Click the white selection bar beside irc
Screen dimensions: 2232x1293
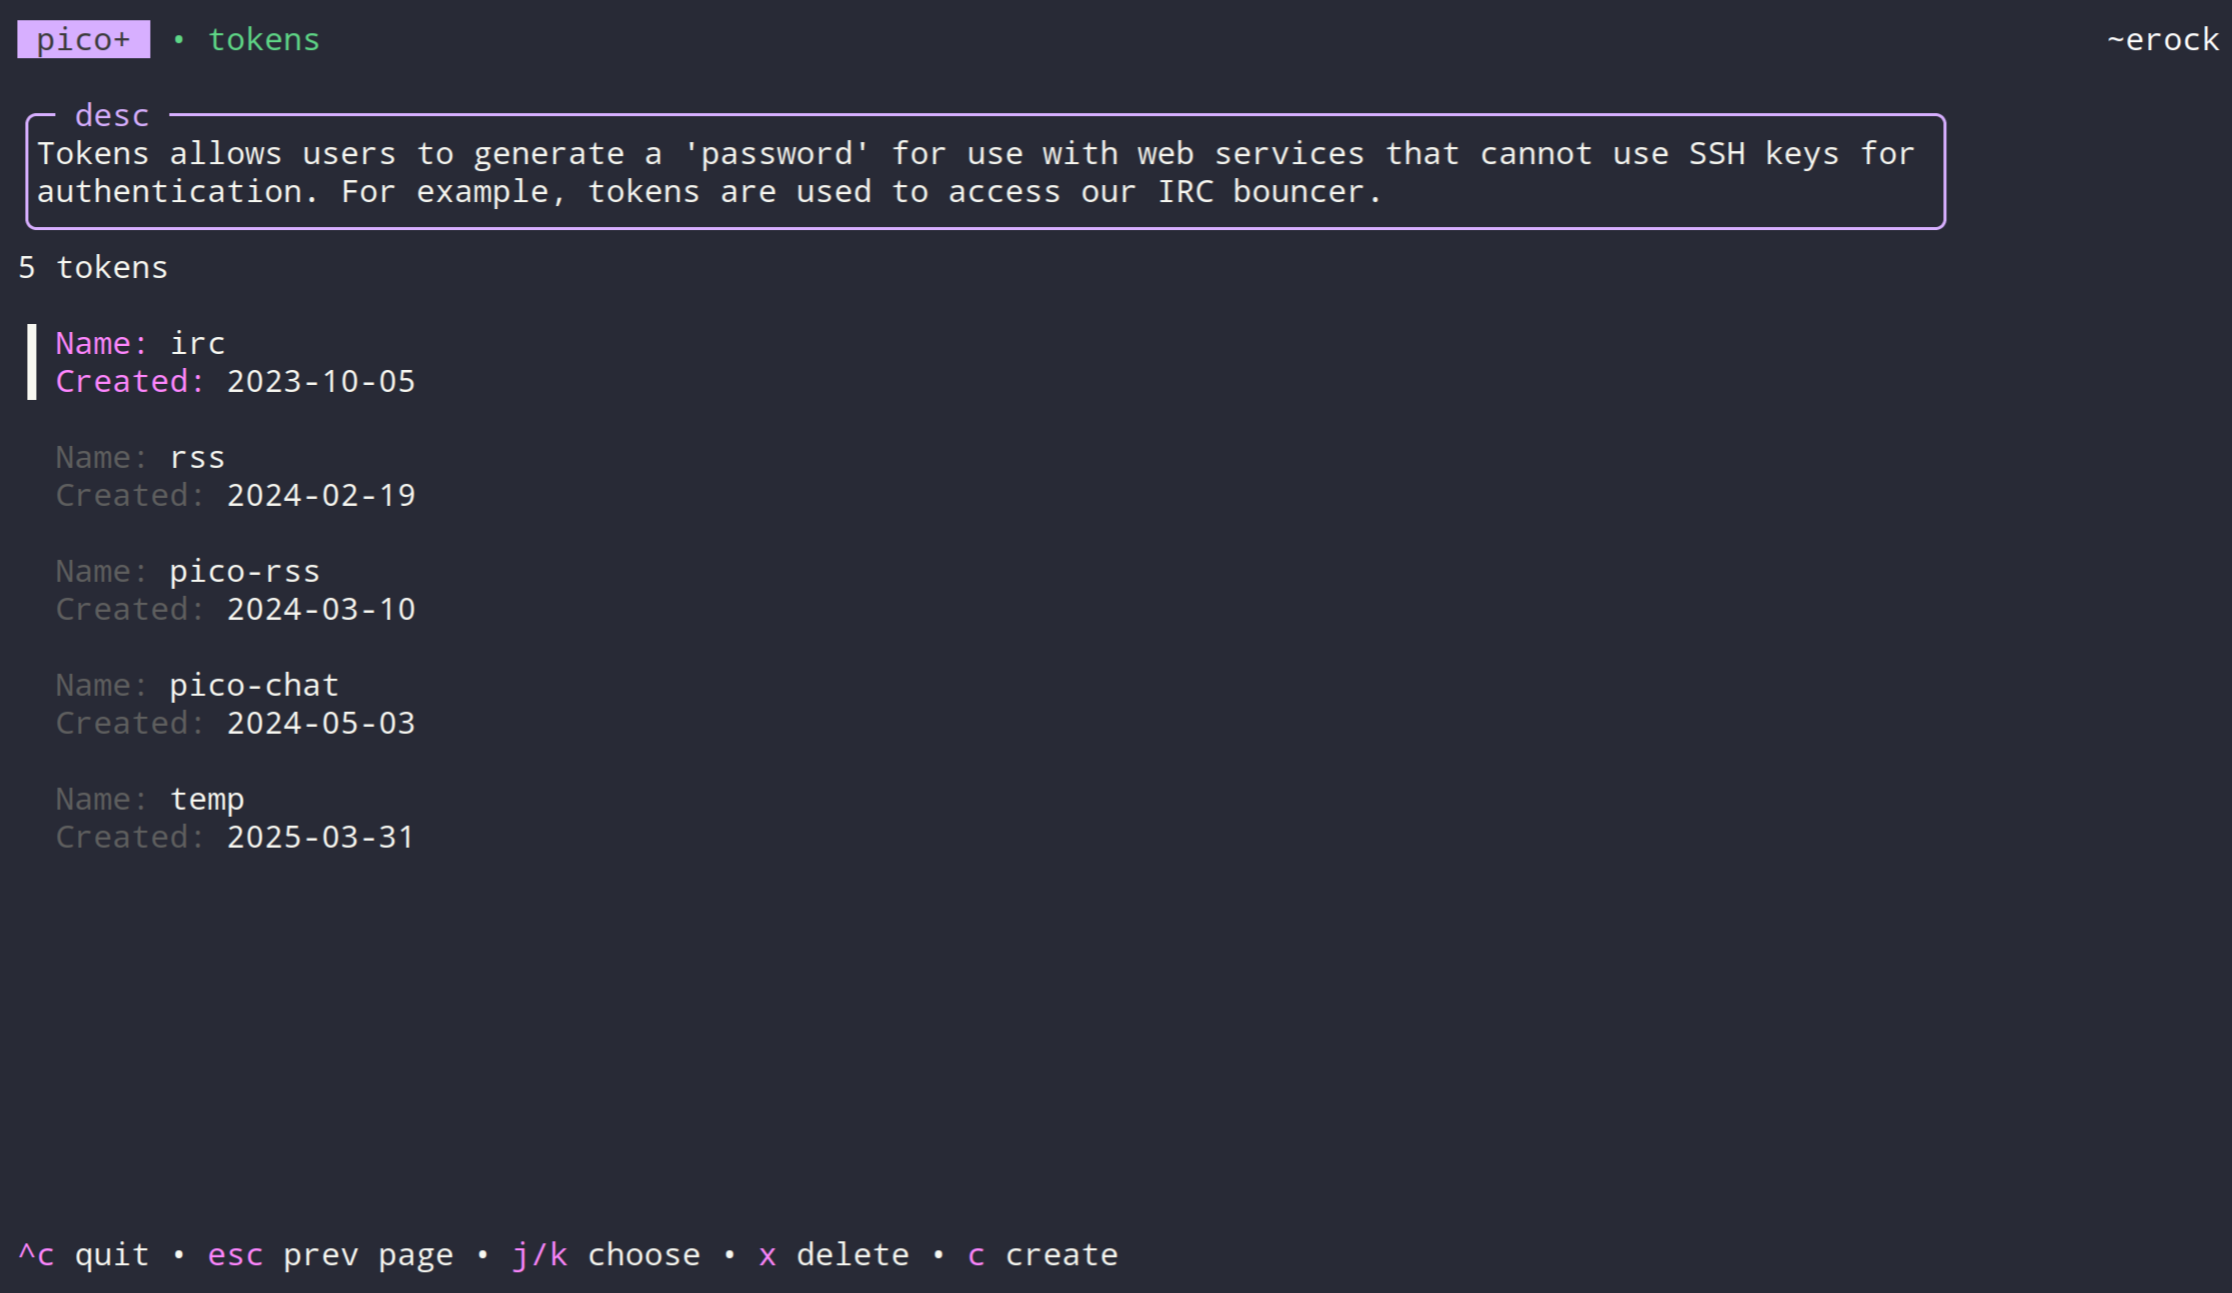(x=32, y=362)
